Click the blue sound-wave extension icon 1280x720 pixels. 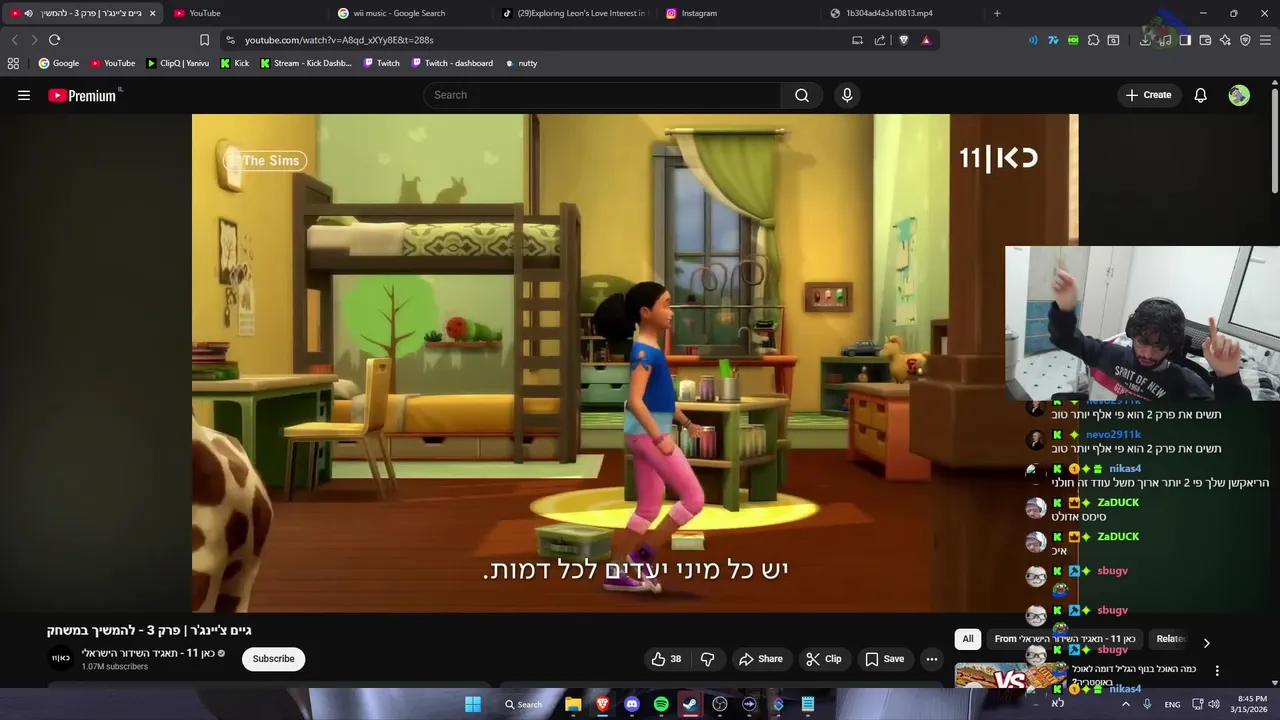coord(1033,40)
